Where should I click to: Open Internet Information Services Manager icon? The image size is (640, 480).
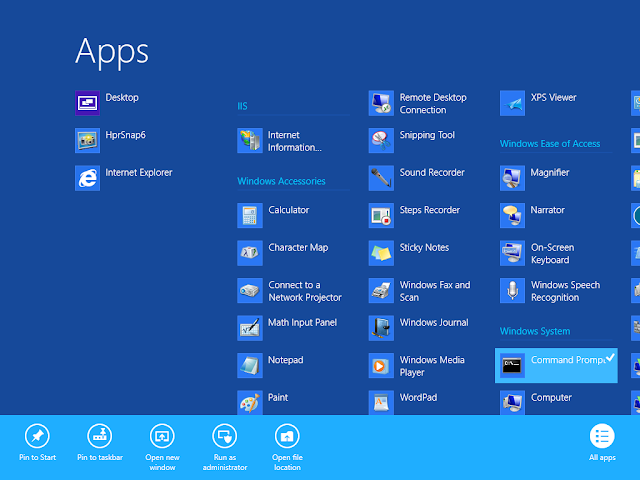click(x=250, y=140)
